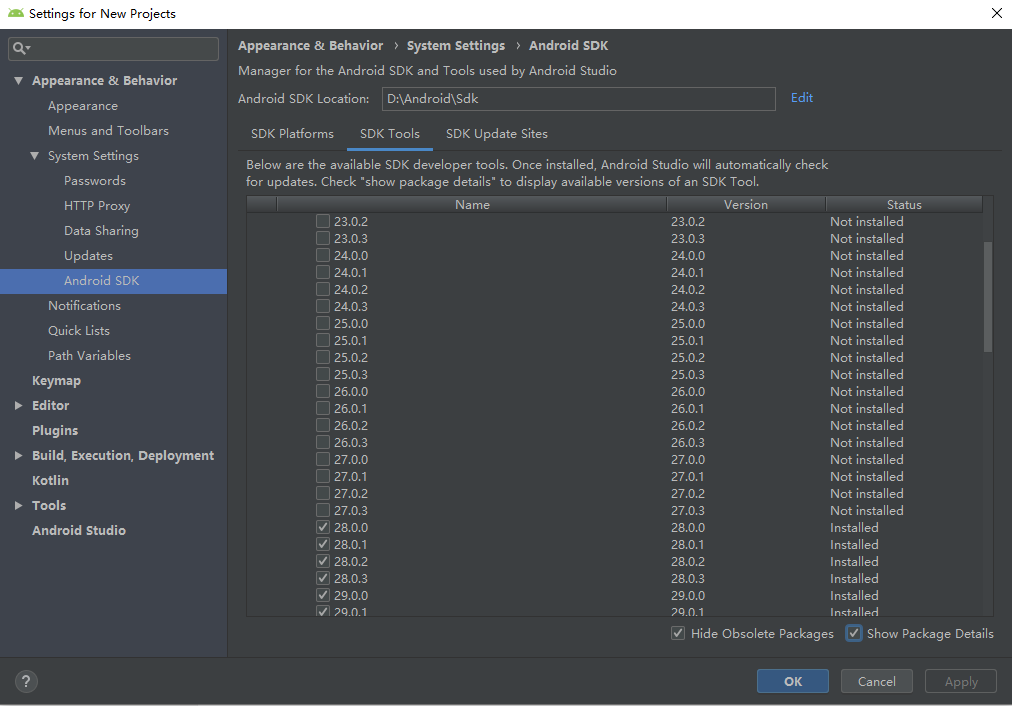
Task: Click the Android SDK Location field
Action: click(x=578, y=99)
